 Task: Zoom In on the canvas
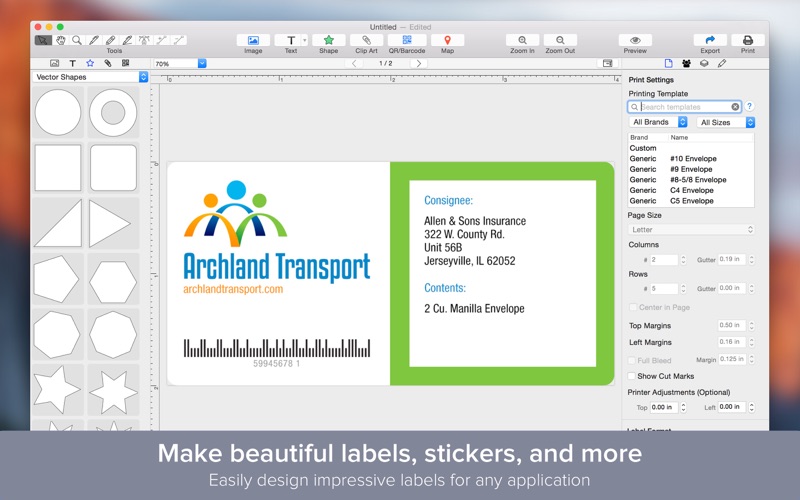(522, 40)
